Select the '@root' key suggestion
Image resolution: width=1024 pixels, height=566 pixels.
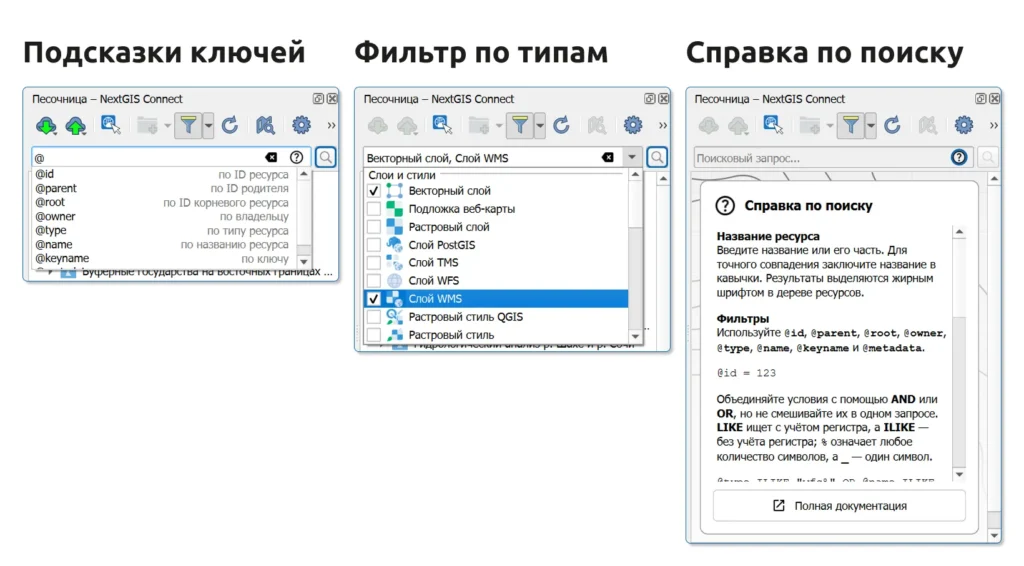(x=164, y=202)
